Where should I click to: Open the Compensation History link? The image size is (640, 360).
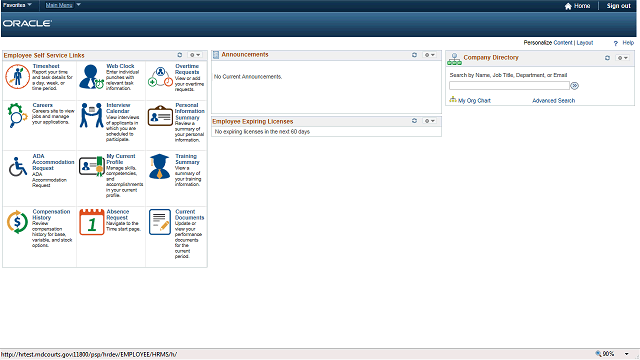coord(51,215)
